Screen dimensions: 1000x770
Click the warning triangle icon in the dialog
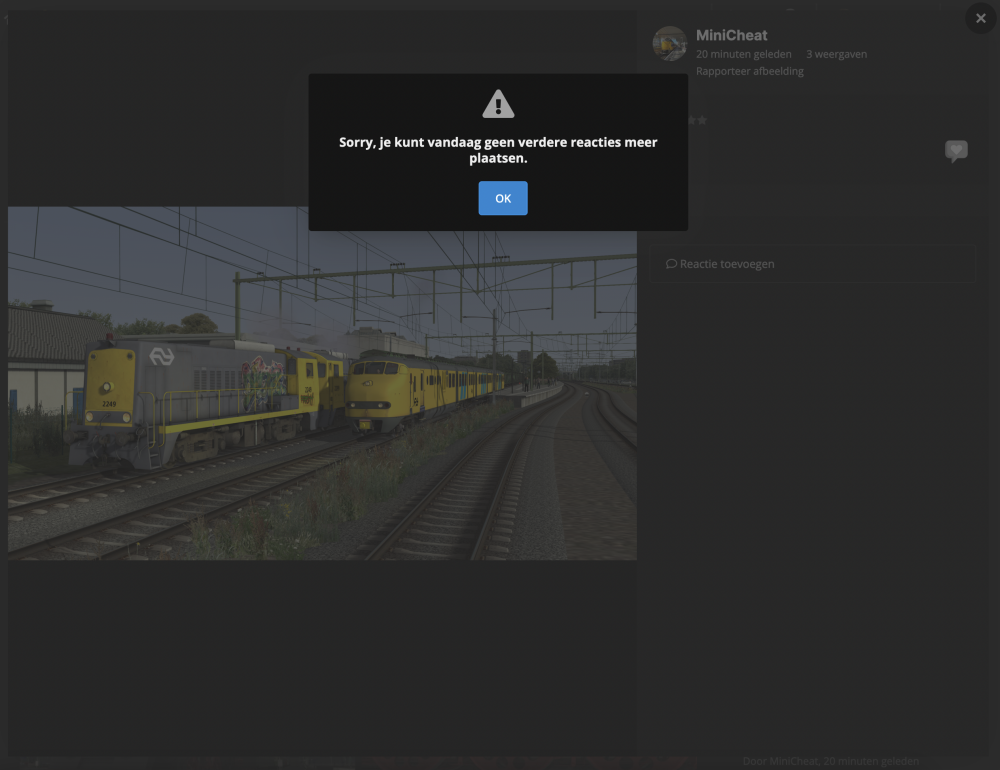[x=498, y=103]
